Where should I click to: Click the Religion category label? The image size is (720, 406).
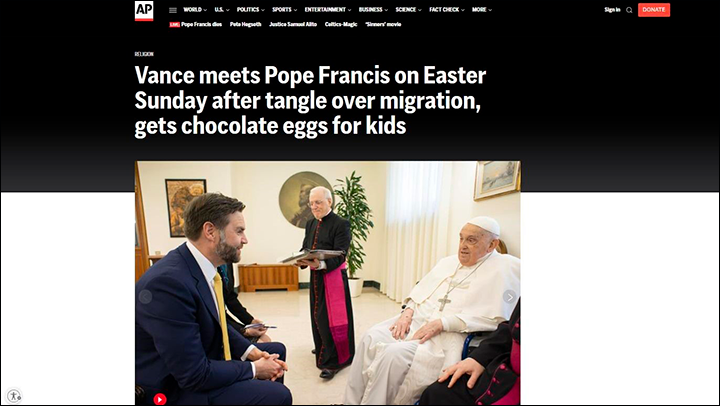click(x=144, y=54)
